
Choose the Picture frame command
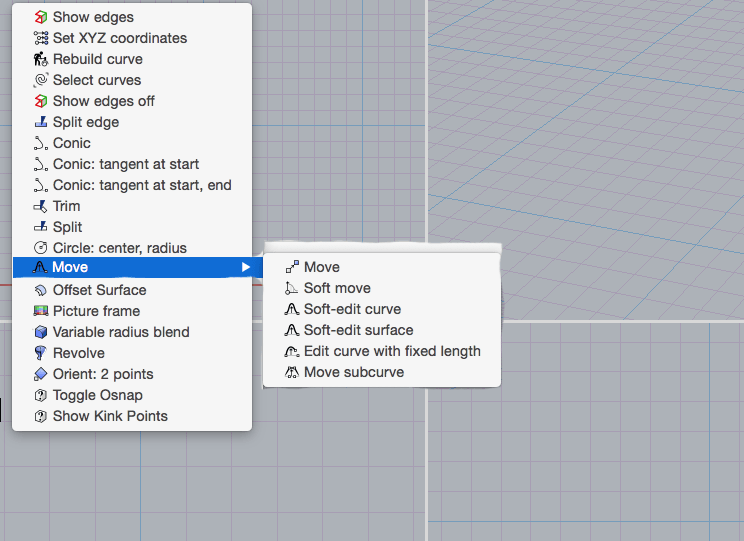[x=132, y=311]
